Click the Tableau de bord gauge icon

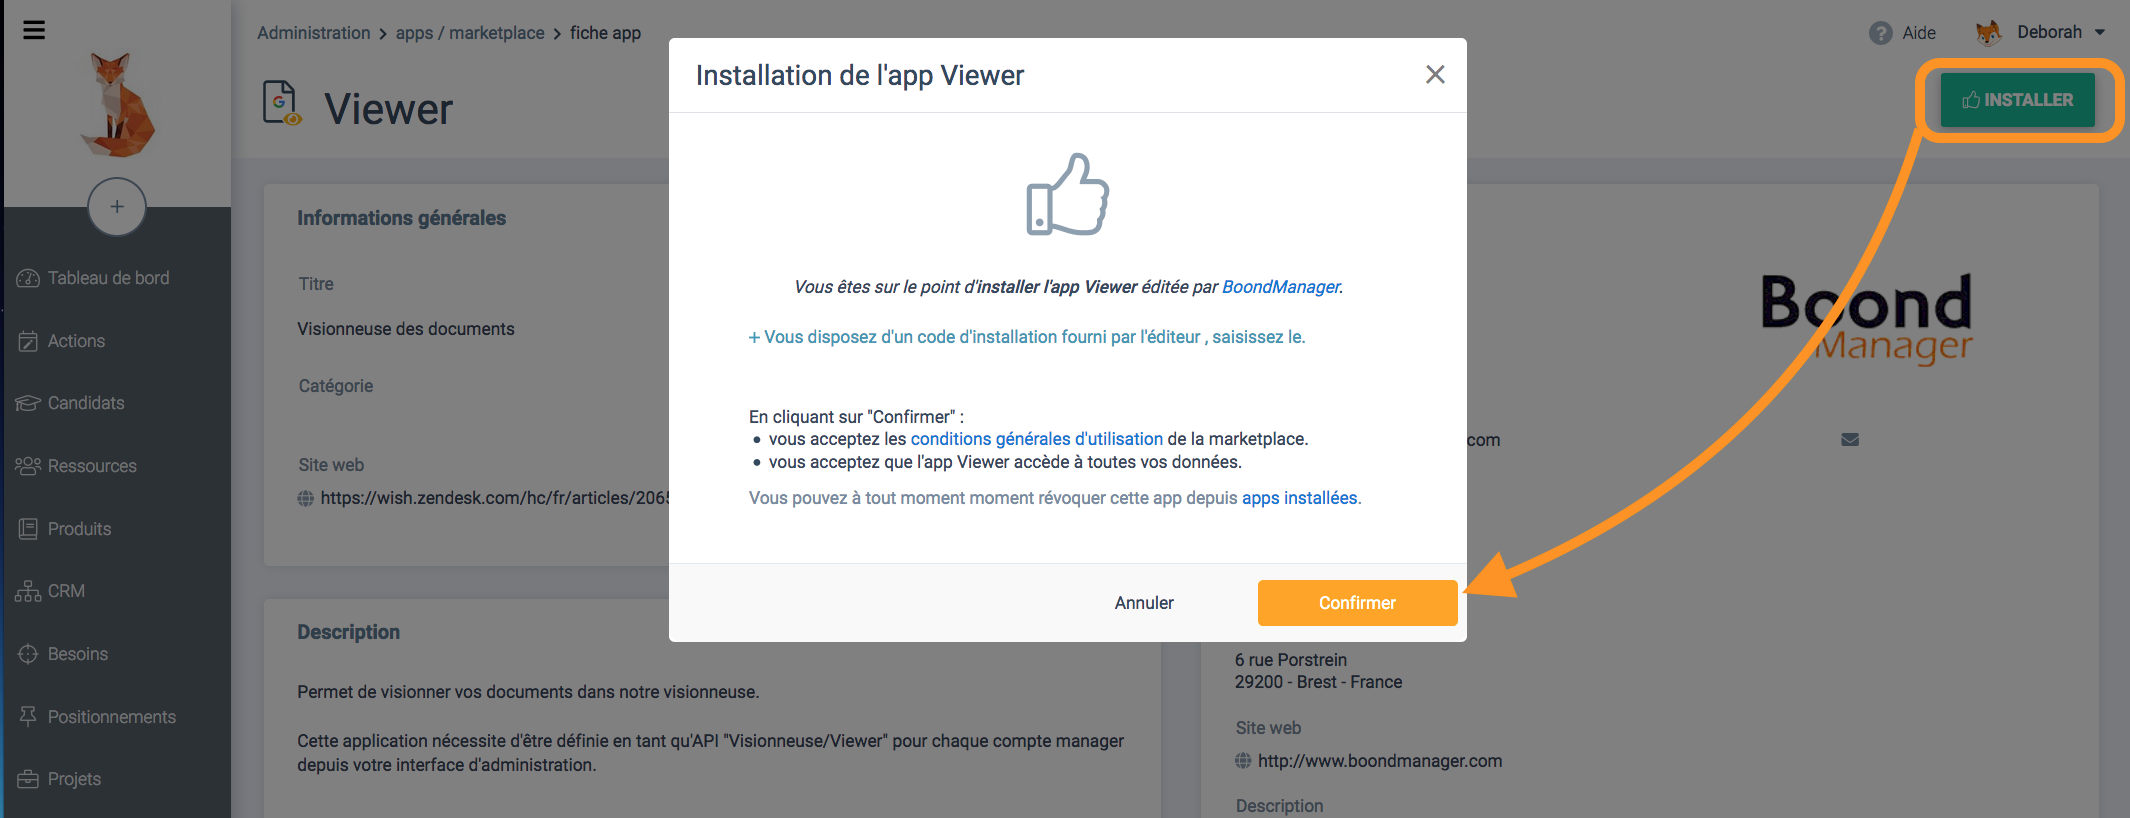(28, 278)
